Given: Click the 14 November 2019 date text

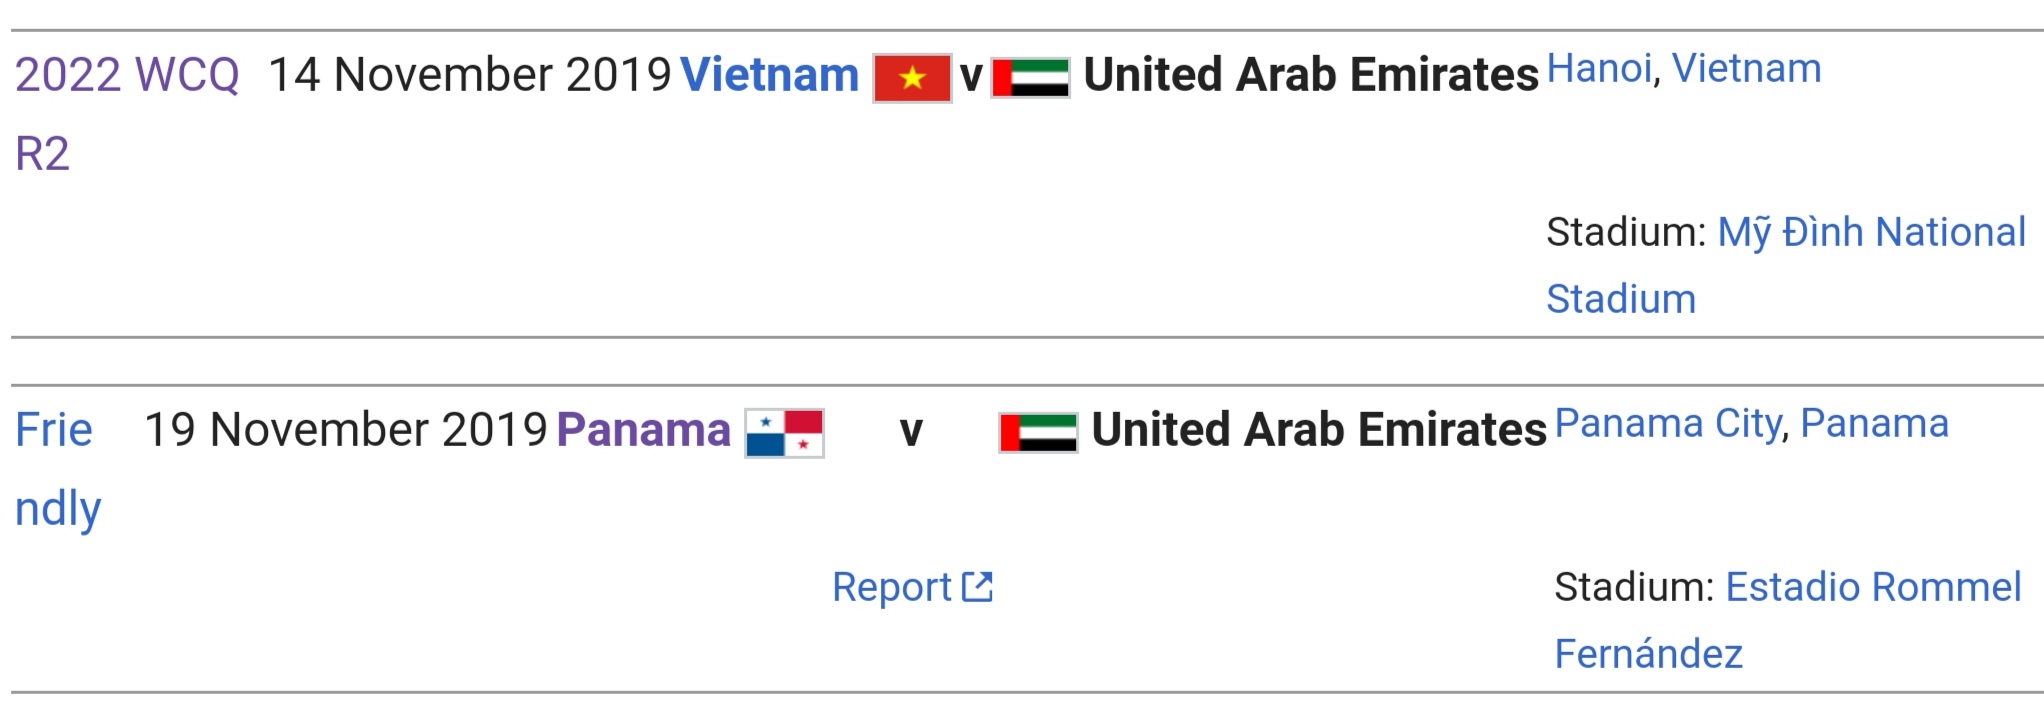Looking at the screenshot, I should 470,75.
